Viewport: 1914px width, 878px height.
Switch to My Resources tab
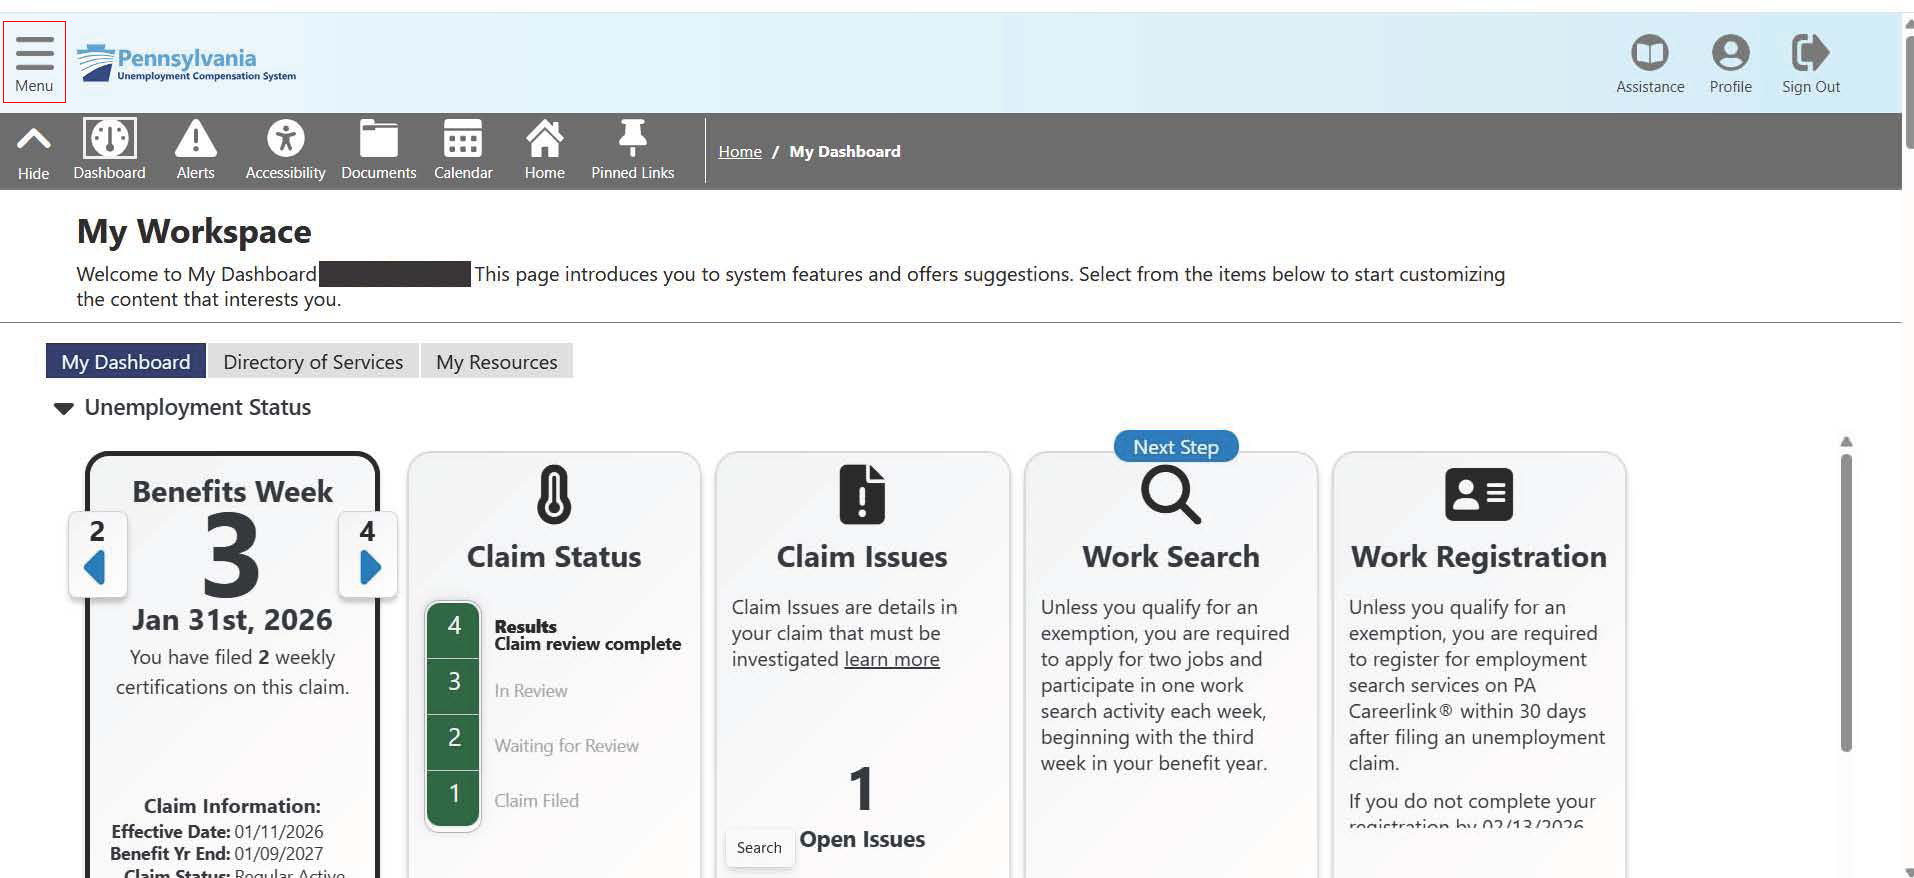tap(496, 362)
